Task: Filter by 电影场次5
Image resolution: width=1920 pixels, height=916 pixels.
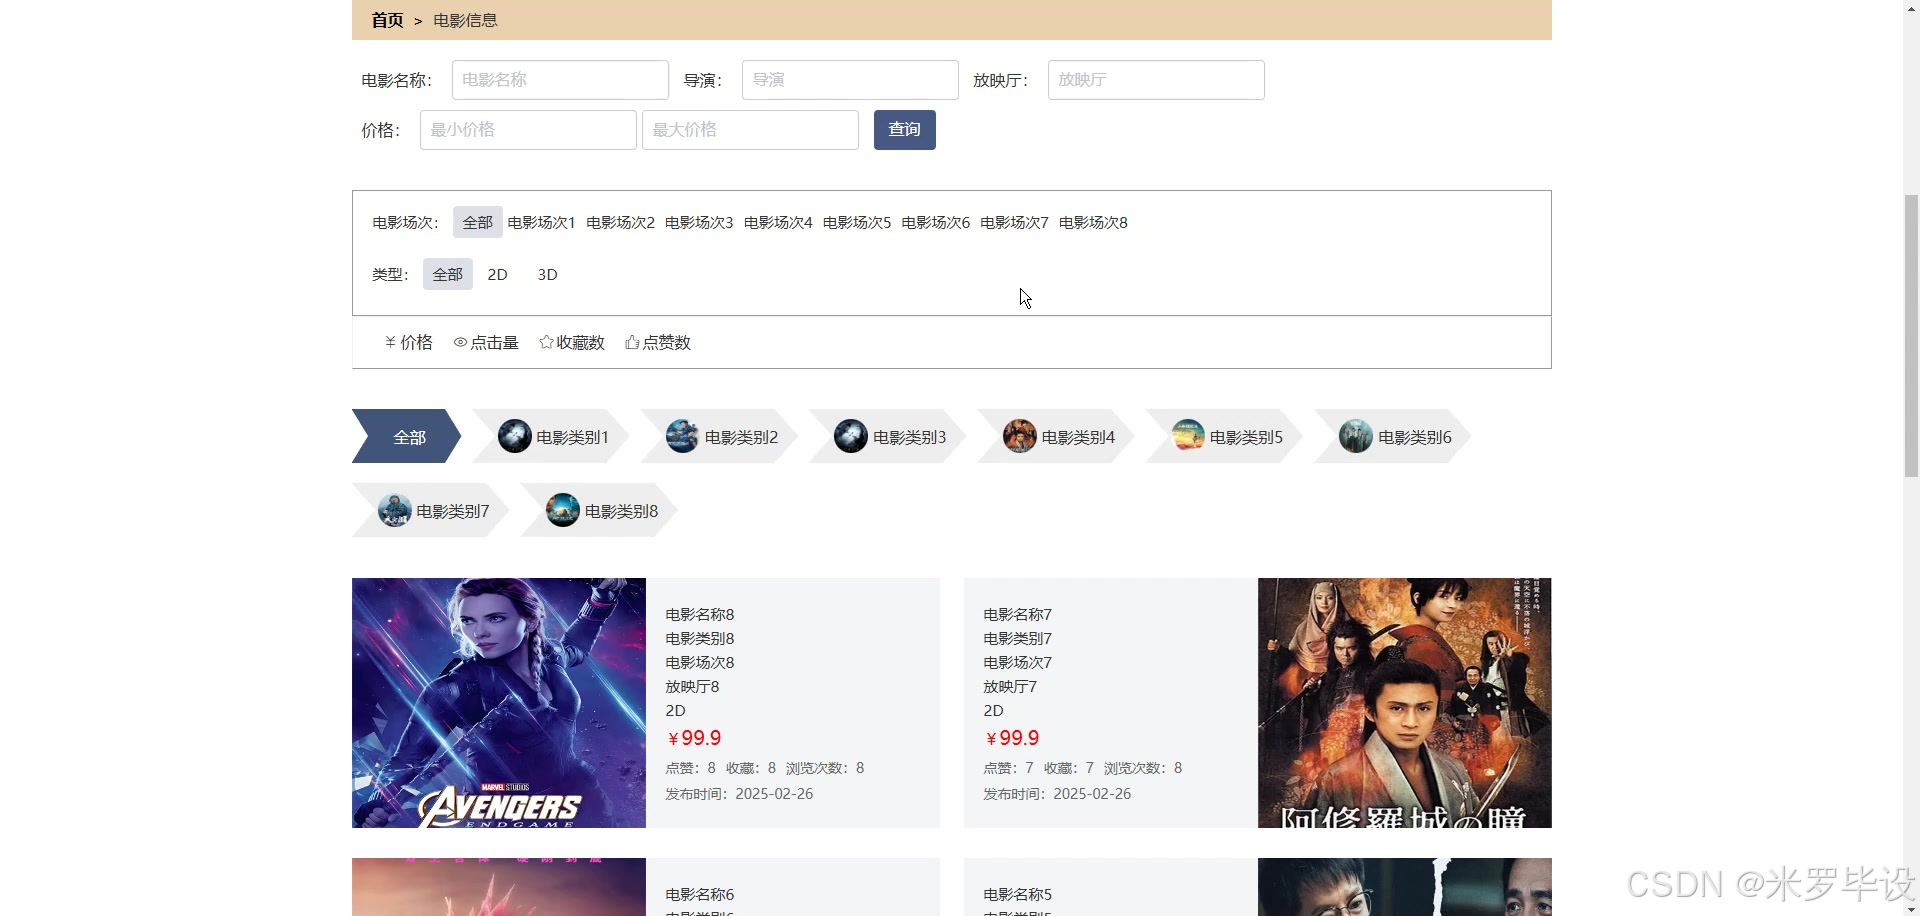Action: click(x=857, y=222)
